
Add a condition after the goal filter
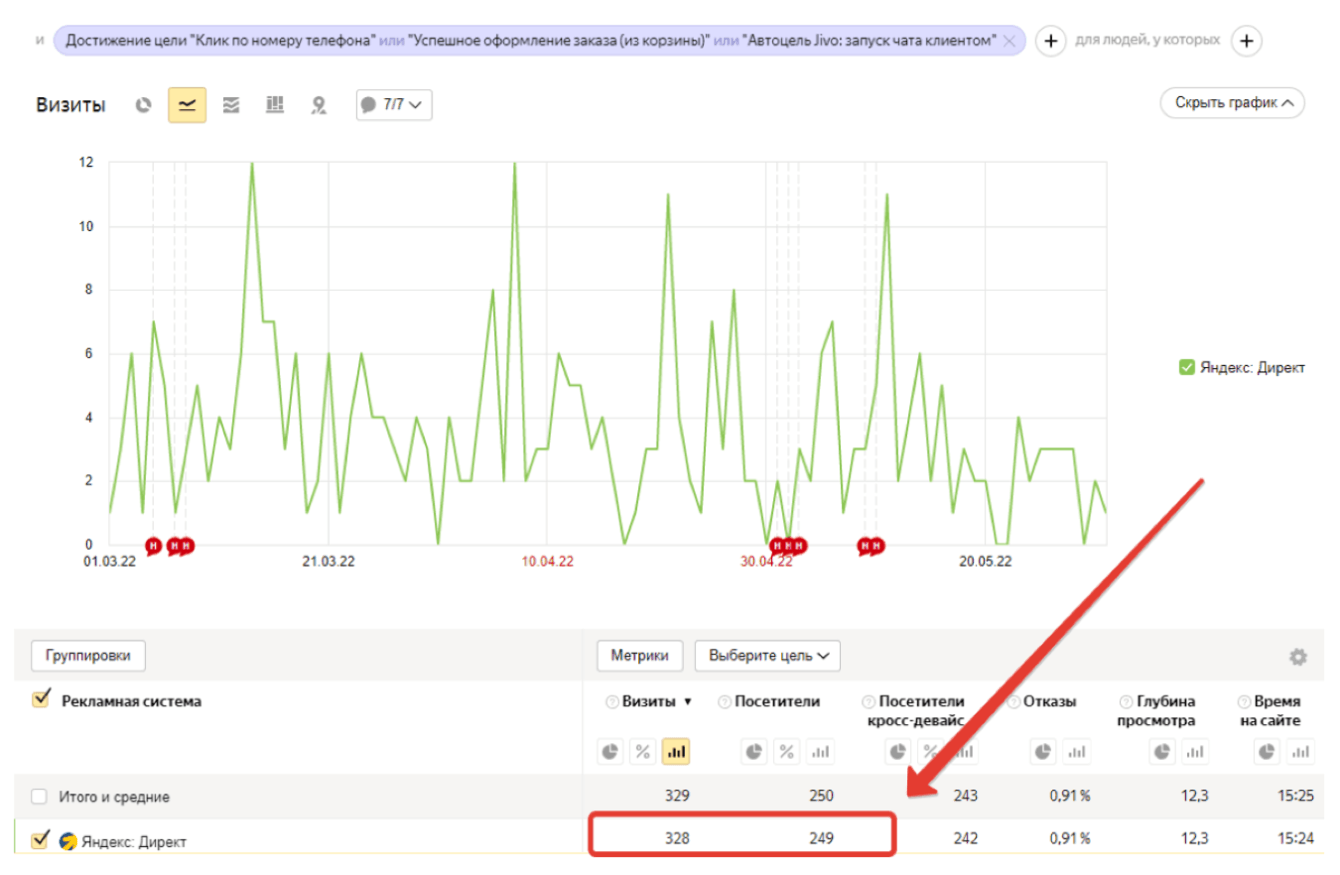click(x=1050, y=41)
